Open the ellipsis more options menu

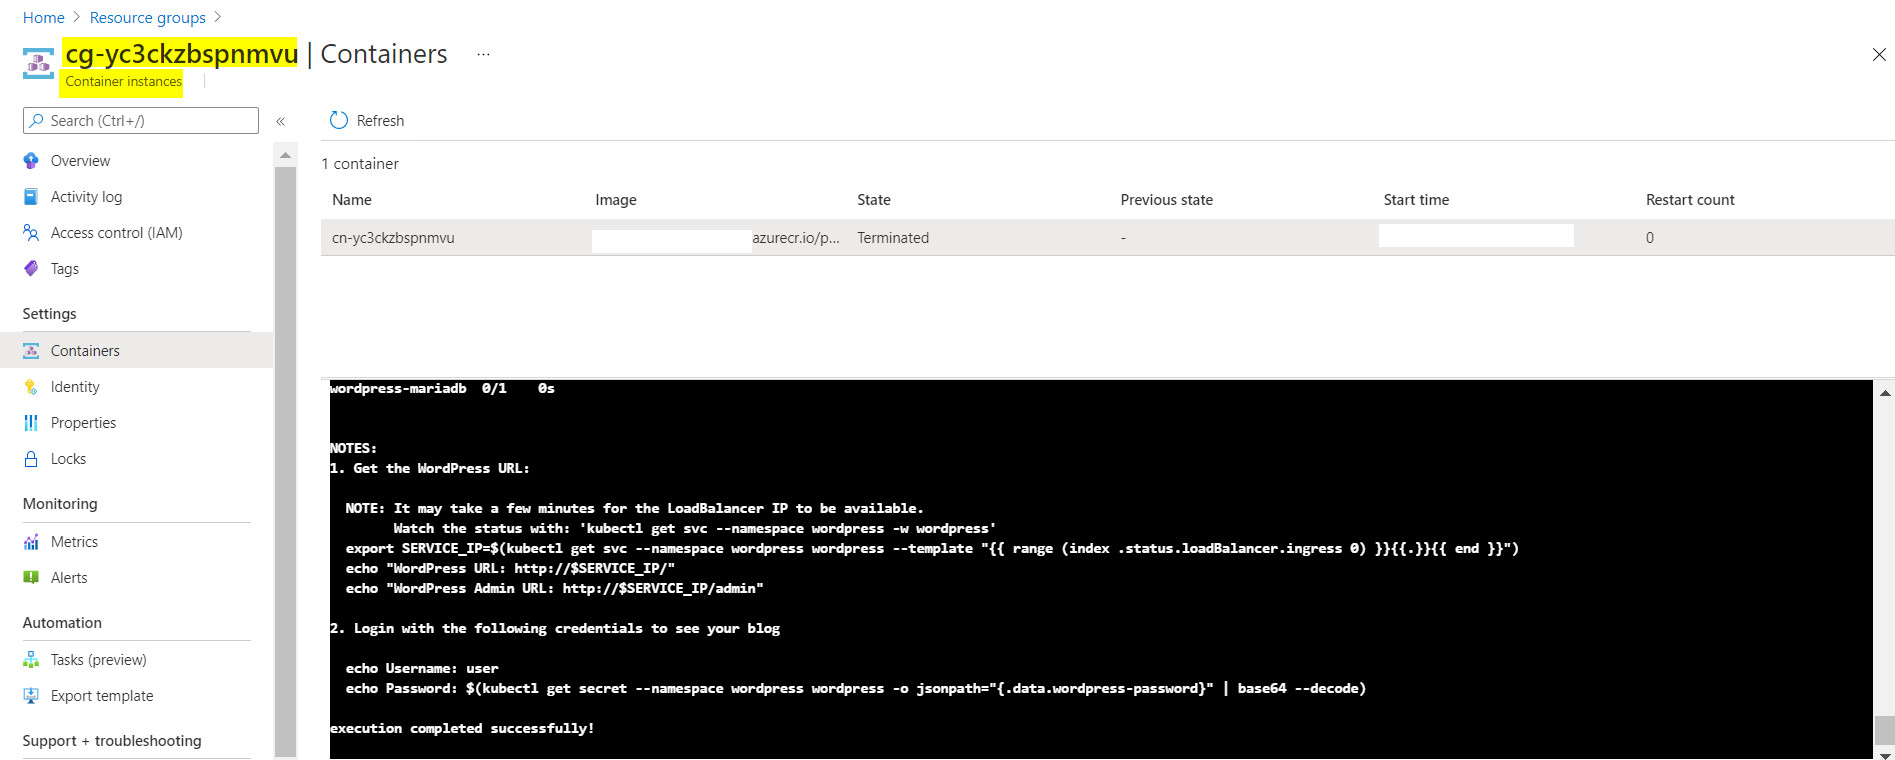(483, 54)
